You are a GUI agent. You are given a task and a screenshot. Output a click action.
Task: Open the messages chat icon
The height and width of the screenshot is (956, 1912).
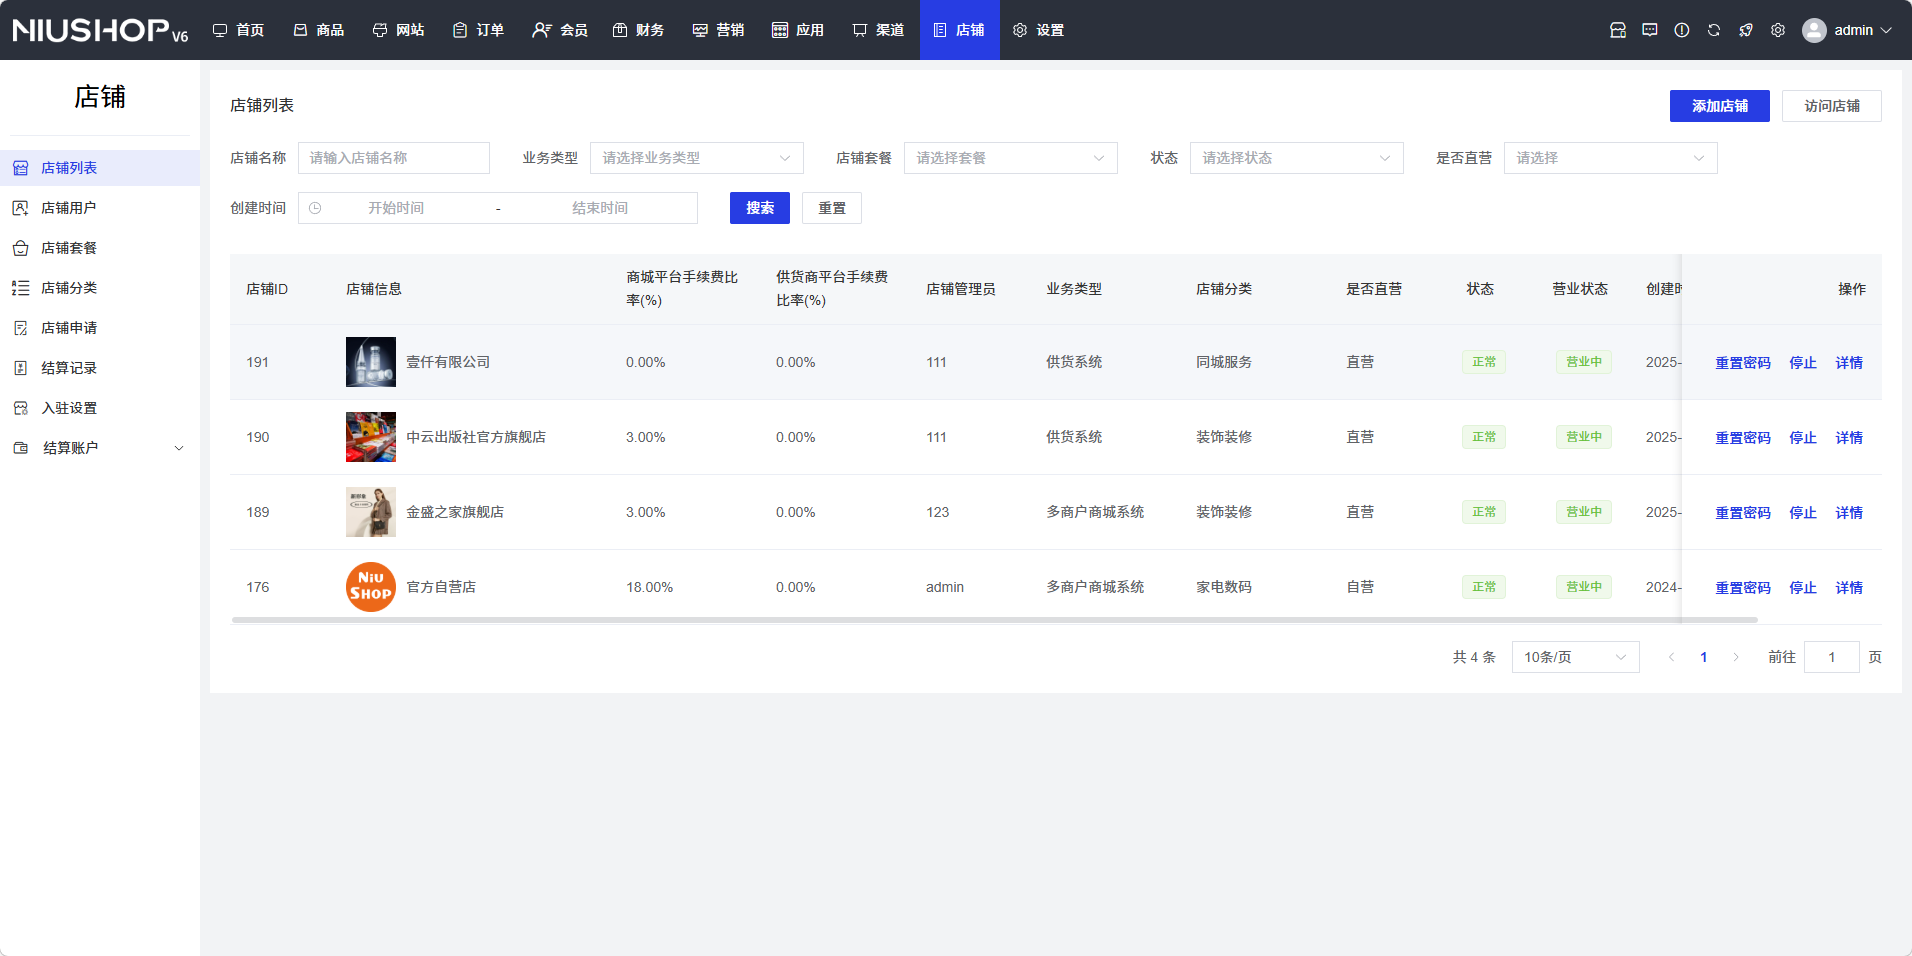coord(1650,30)
